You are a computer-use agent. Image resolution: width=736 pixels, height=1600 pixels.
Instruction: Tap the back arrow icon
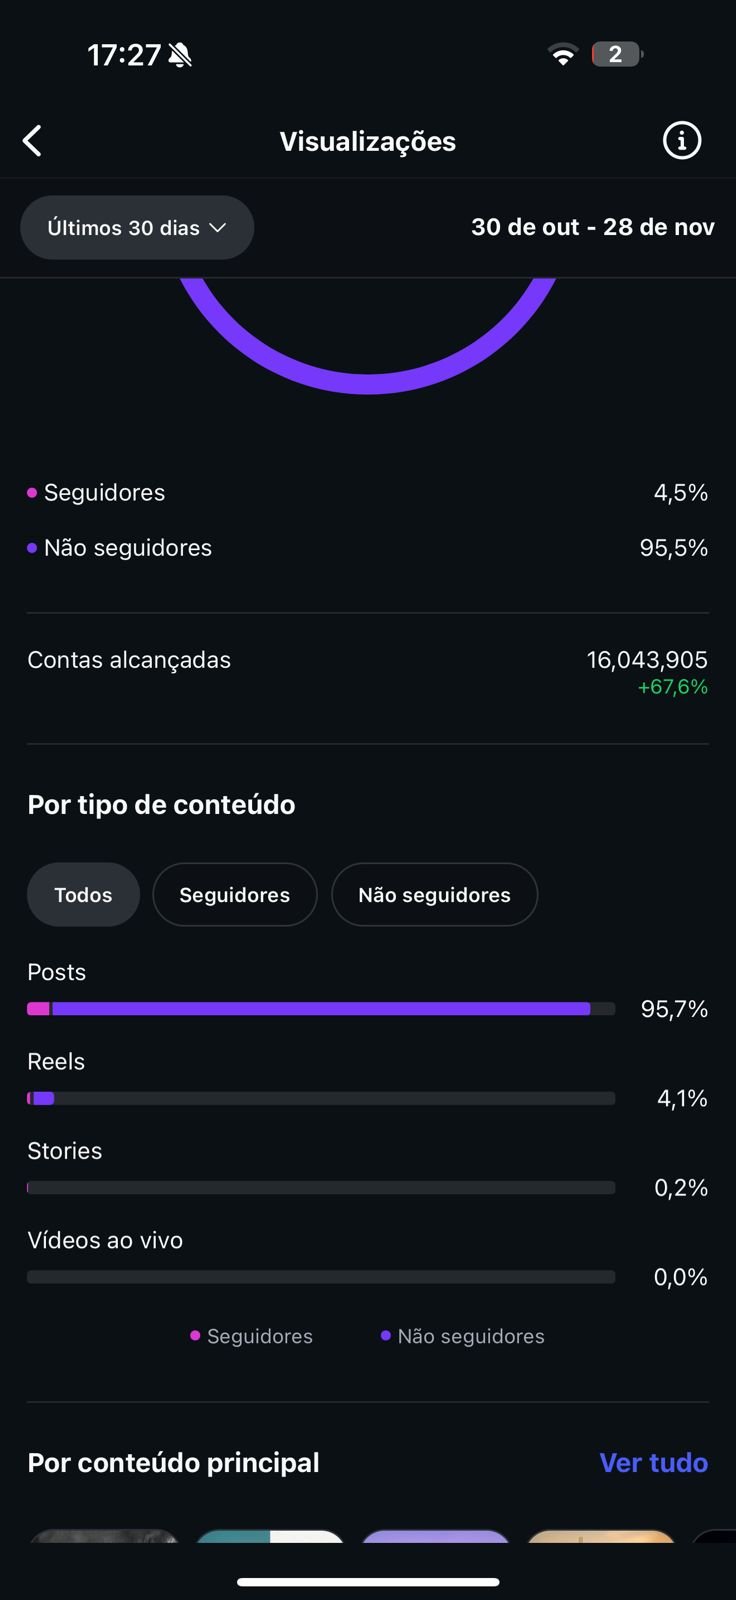click(x=33, y=141)
